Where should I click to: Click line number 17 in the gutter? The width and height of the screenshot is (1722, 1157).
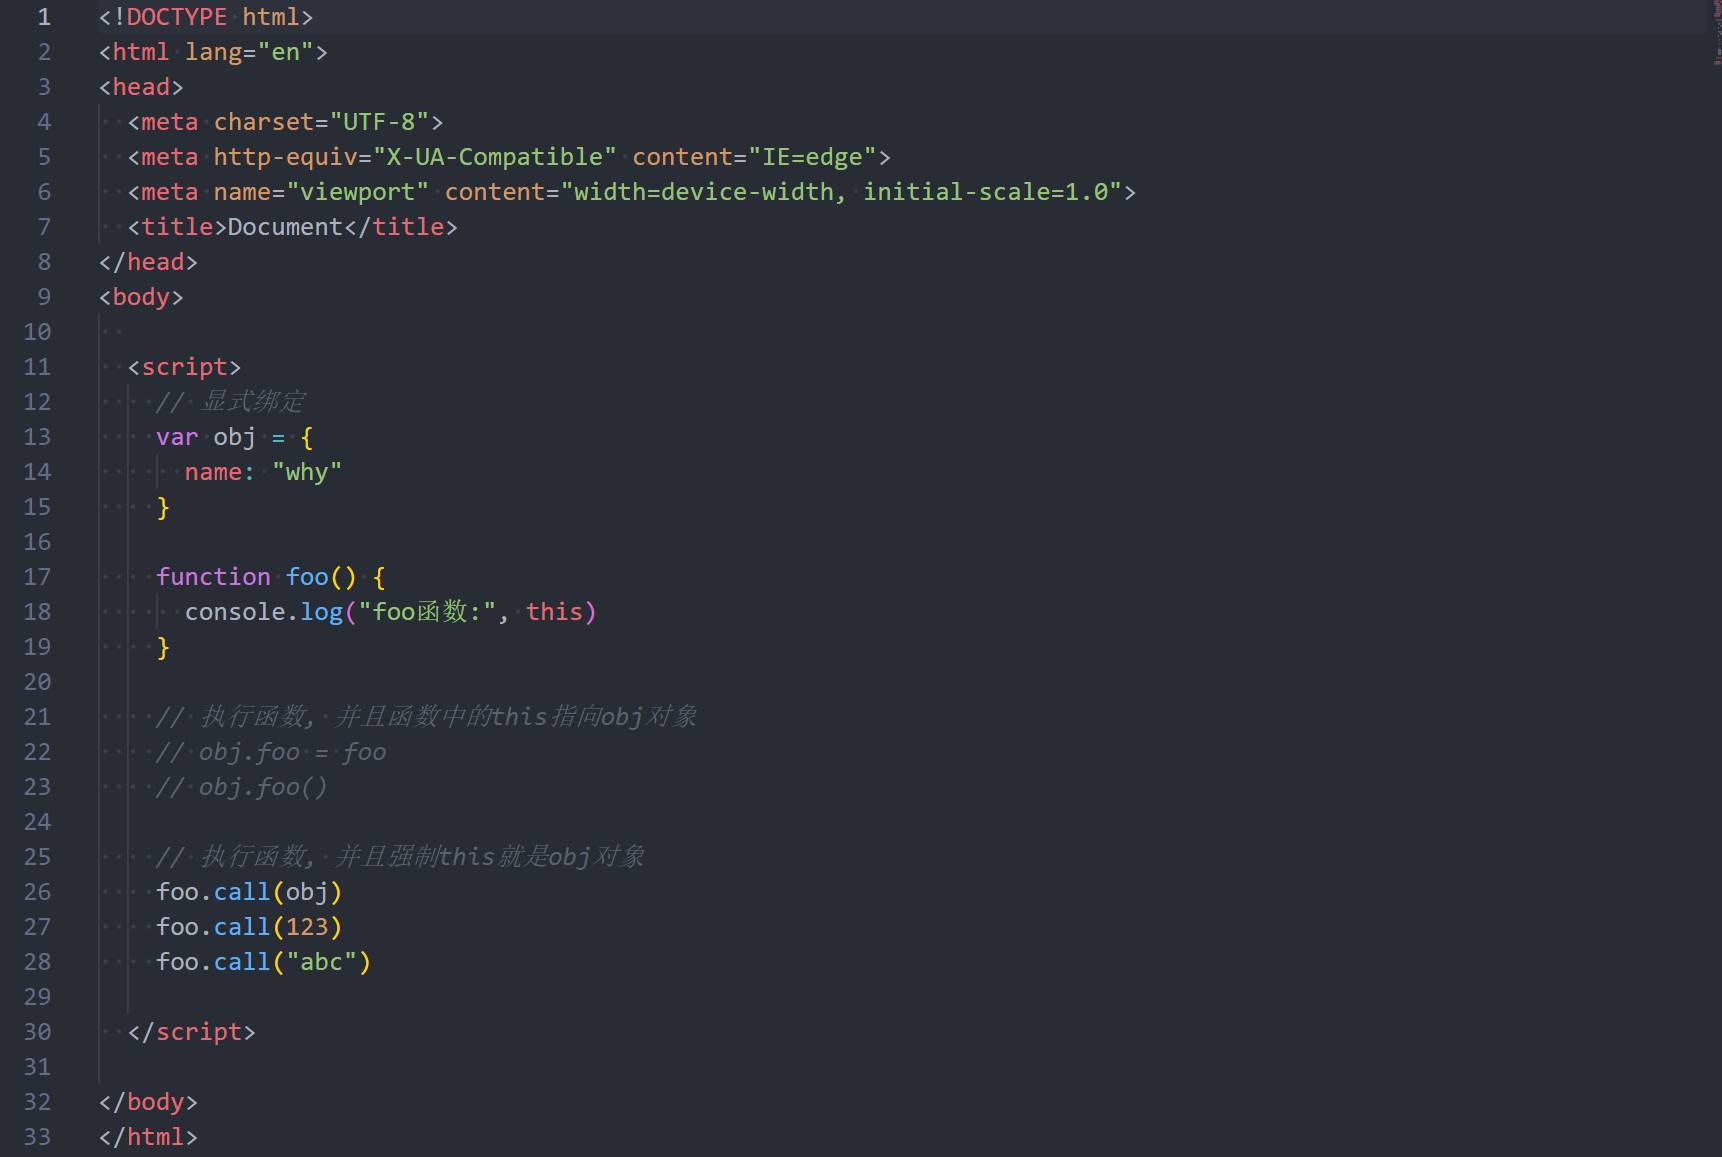pos(37,577)
